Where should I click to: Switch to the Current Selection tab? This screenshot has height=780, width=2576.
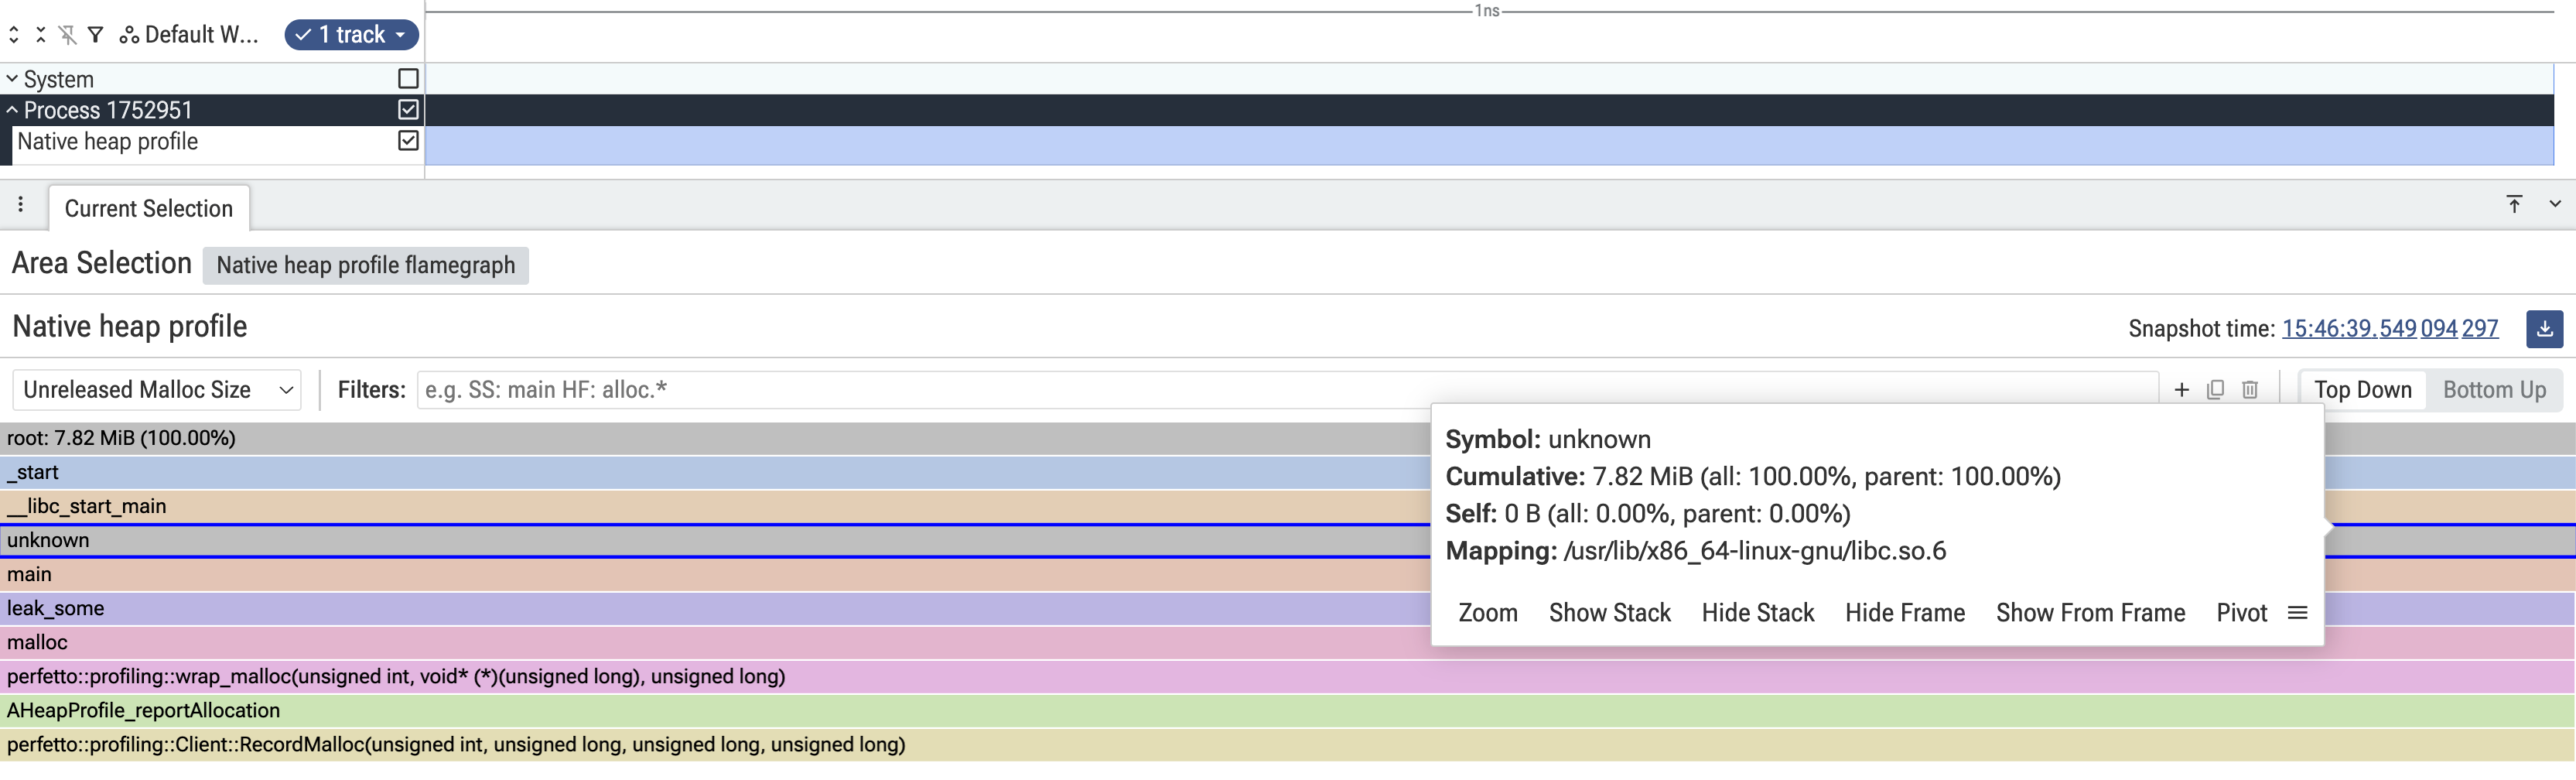click(x=149, y=208)
